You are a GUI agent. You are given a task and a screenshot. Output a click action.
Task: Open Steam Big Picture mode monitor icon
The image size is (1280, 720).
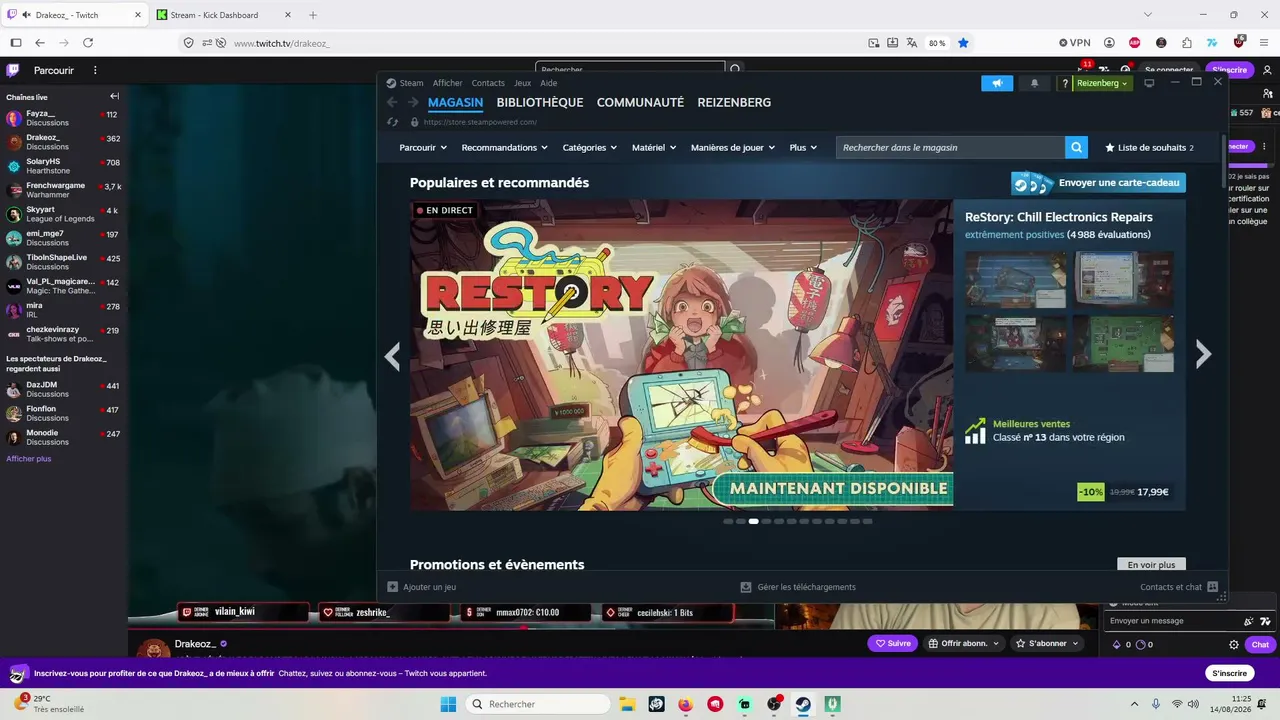(x=1149, y=83)
